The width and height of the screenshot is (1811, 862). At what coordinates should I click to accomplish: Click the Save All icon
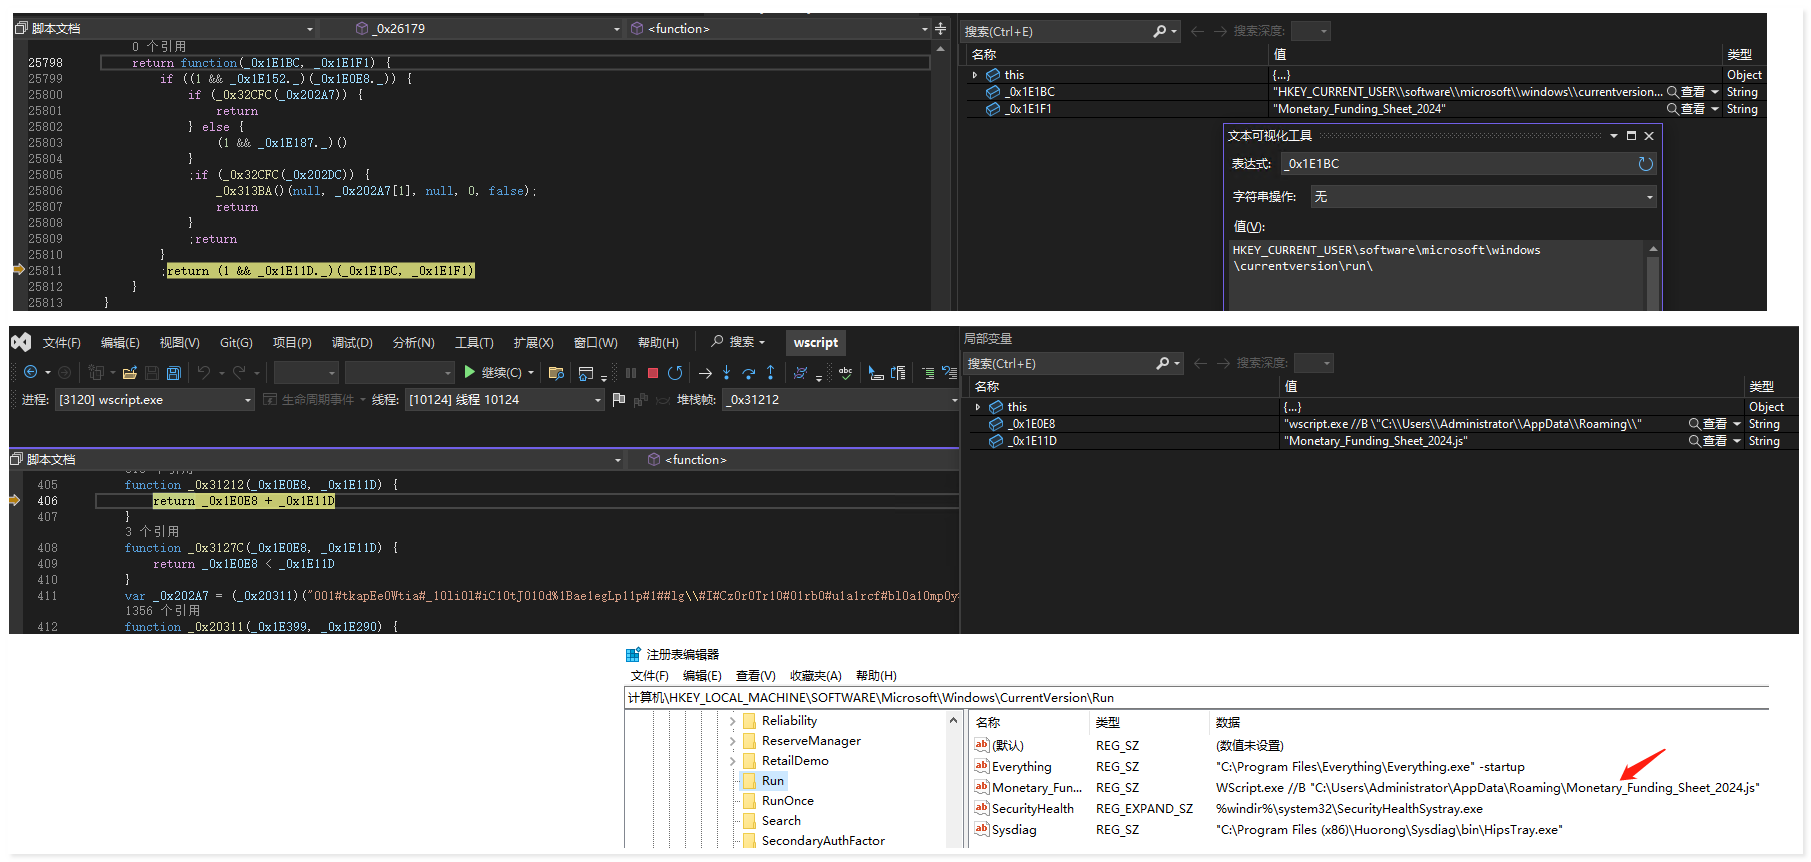(174, 373)
